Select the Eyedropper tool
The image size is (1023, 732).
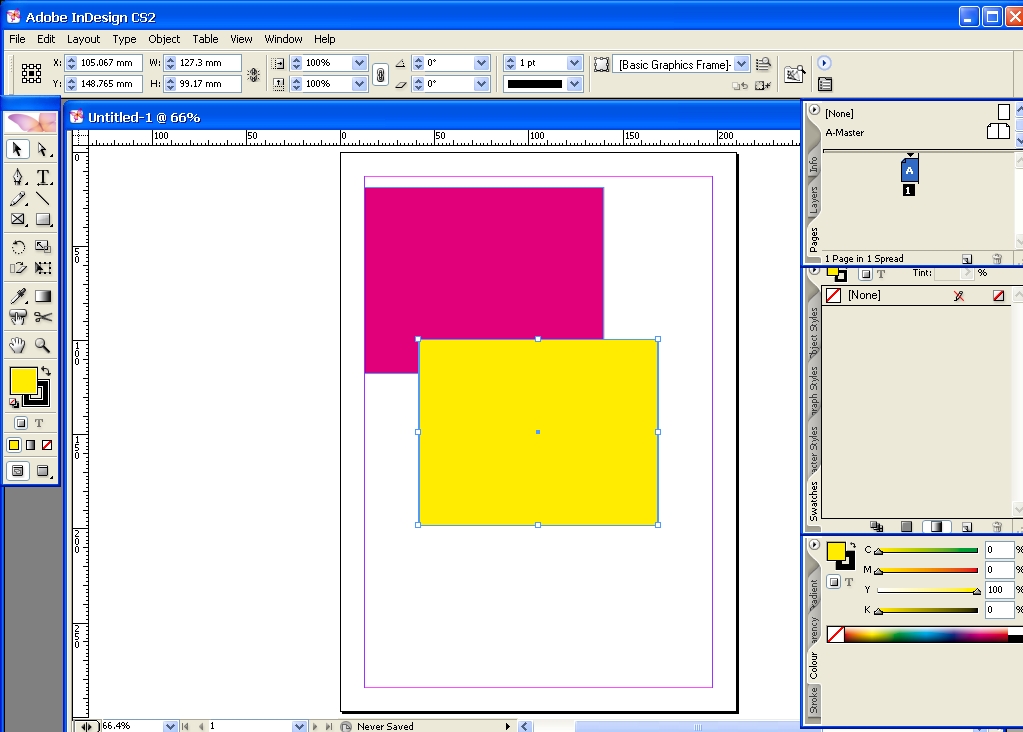(x=18, y=296)
